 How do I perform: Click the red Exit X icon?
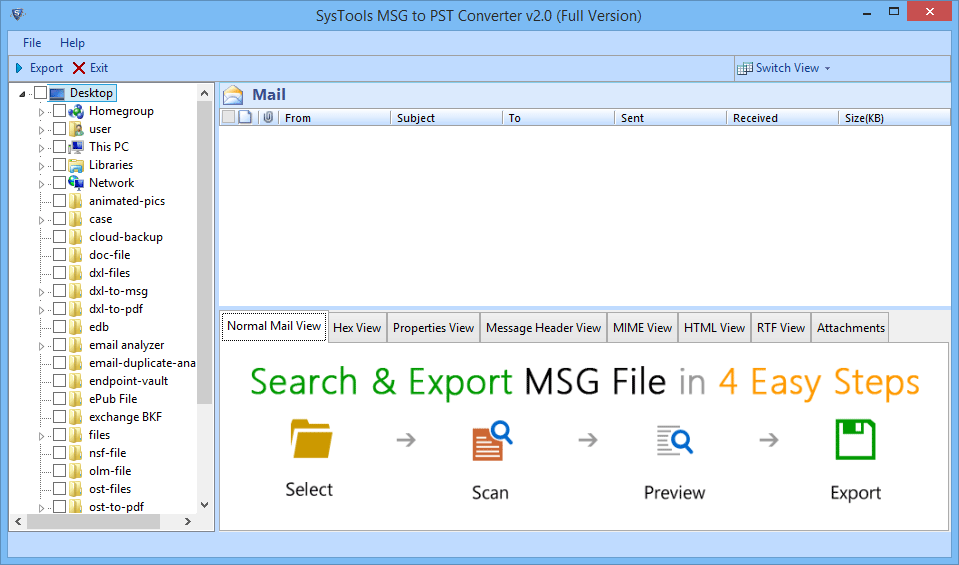tap(79, 68)
